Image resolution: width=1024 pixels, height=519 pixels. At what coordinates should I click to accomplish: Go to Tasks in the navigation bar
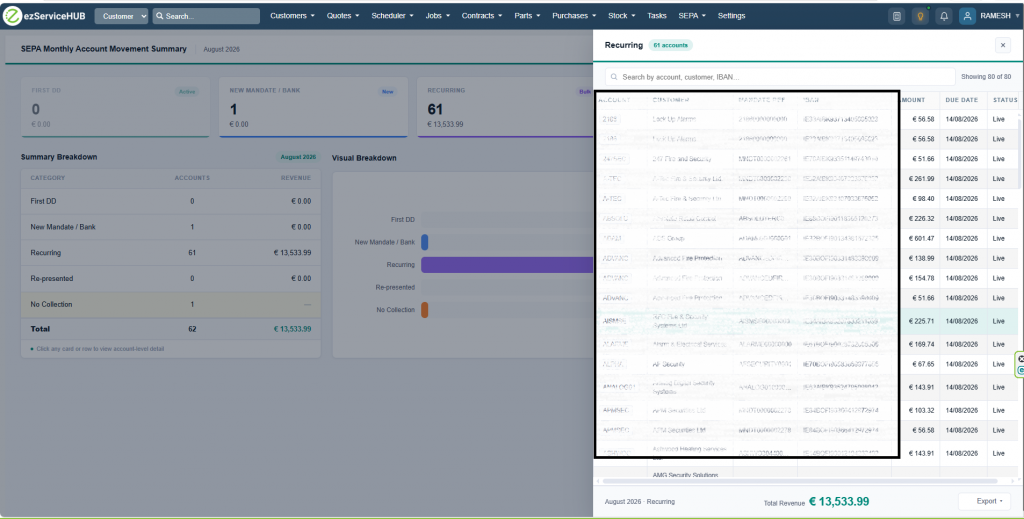click(x=657, y=16)
